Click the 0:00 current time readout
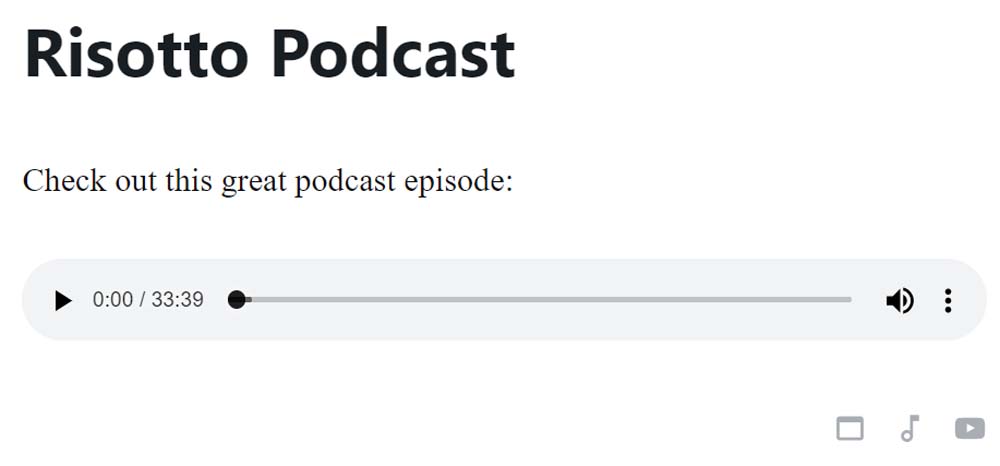Screen dimensions: 1000x466 pos(113,300)
